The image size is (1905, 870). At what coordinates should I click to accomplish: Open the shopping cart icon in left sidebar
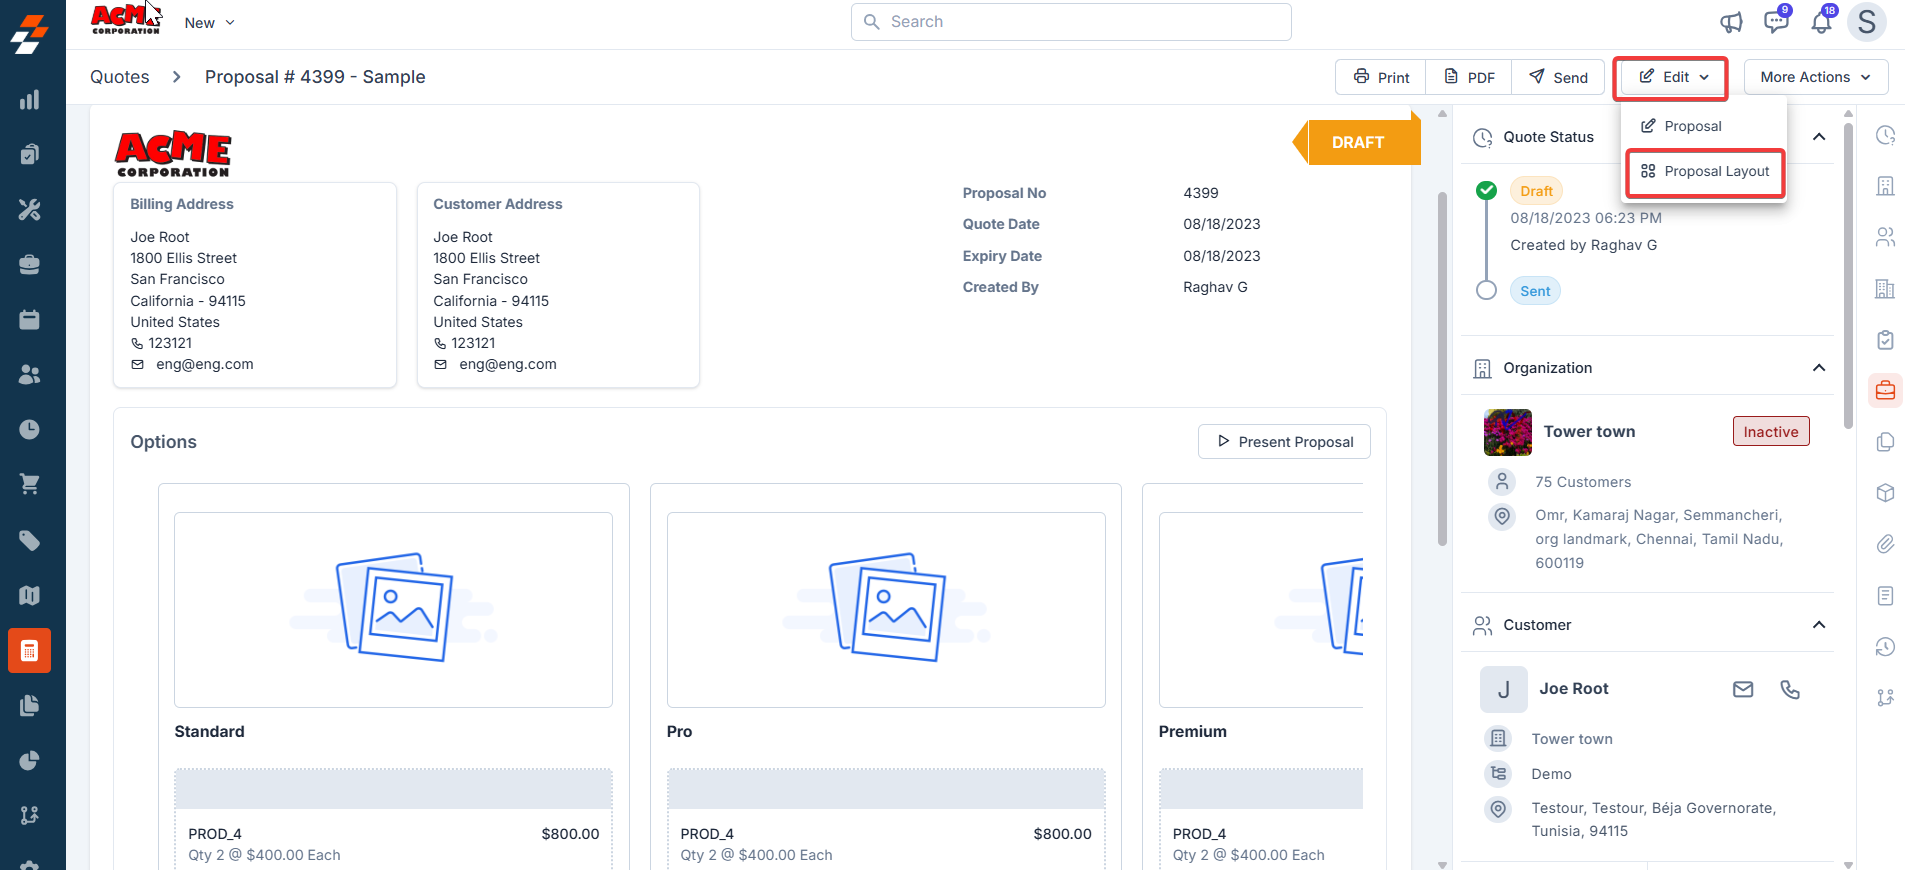point(30,484)
